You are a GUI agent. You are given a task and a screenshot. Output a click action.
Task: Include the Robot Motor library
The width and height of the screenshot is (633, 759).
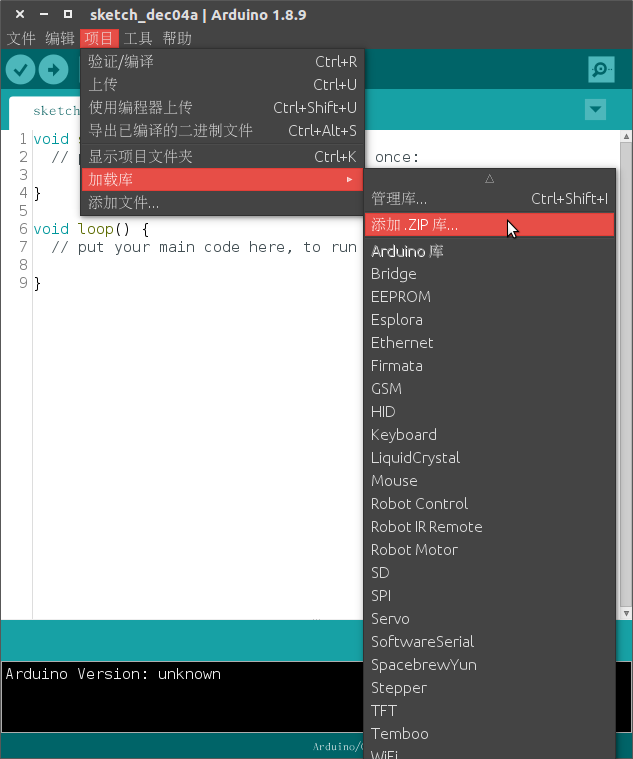coord(489,550)
